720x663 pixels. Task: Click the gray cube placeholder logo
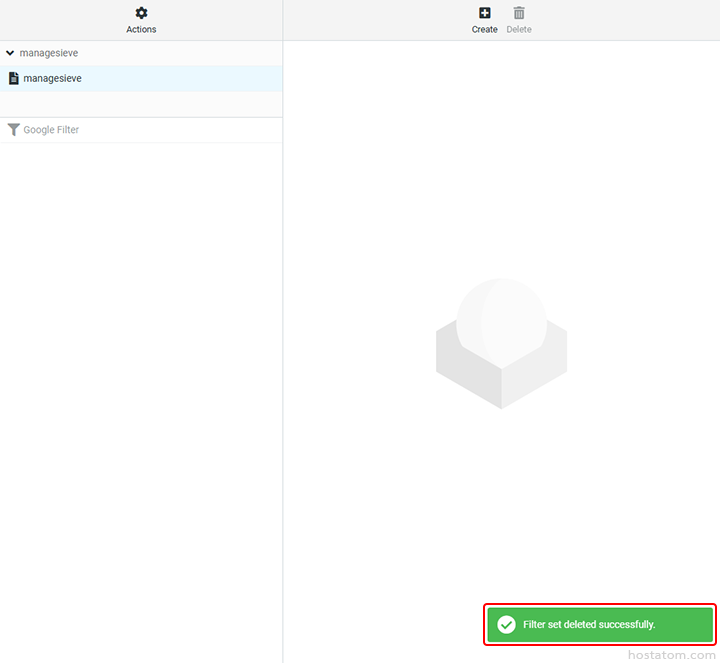501,343
